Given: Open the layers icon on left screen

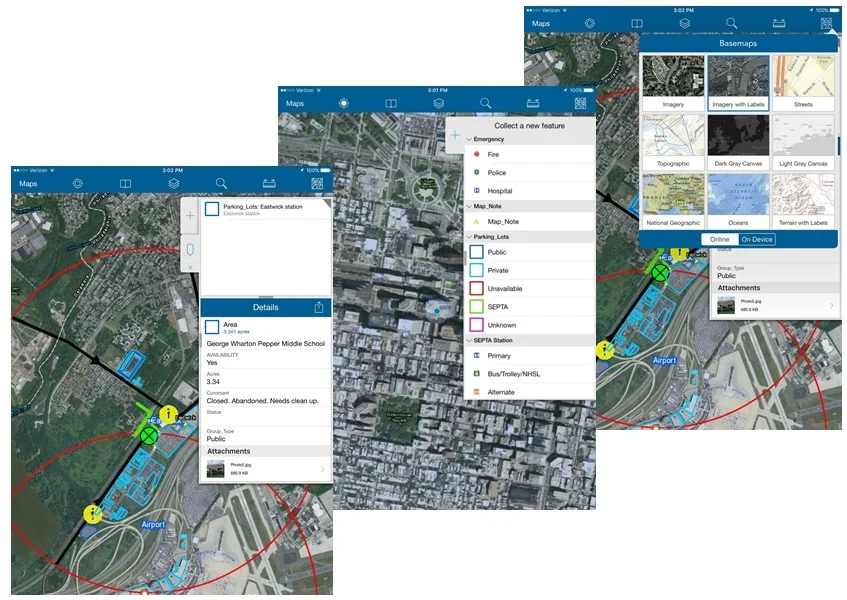Looking at the screenshot, I should pyautogui.click(x=173, y=184).
